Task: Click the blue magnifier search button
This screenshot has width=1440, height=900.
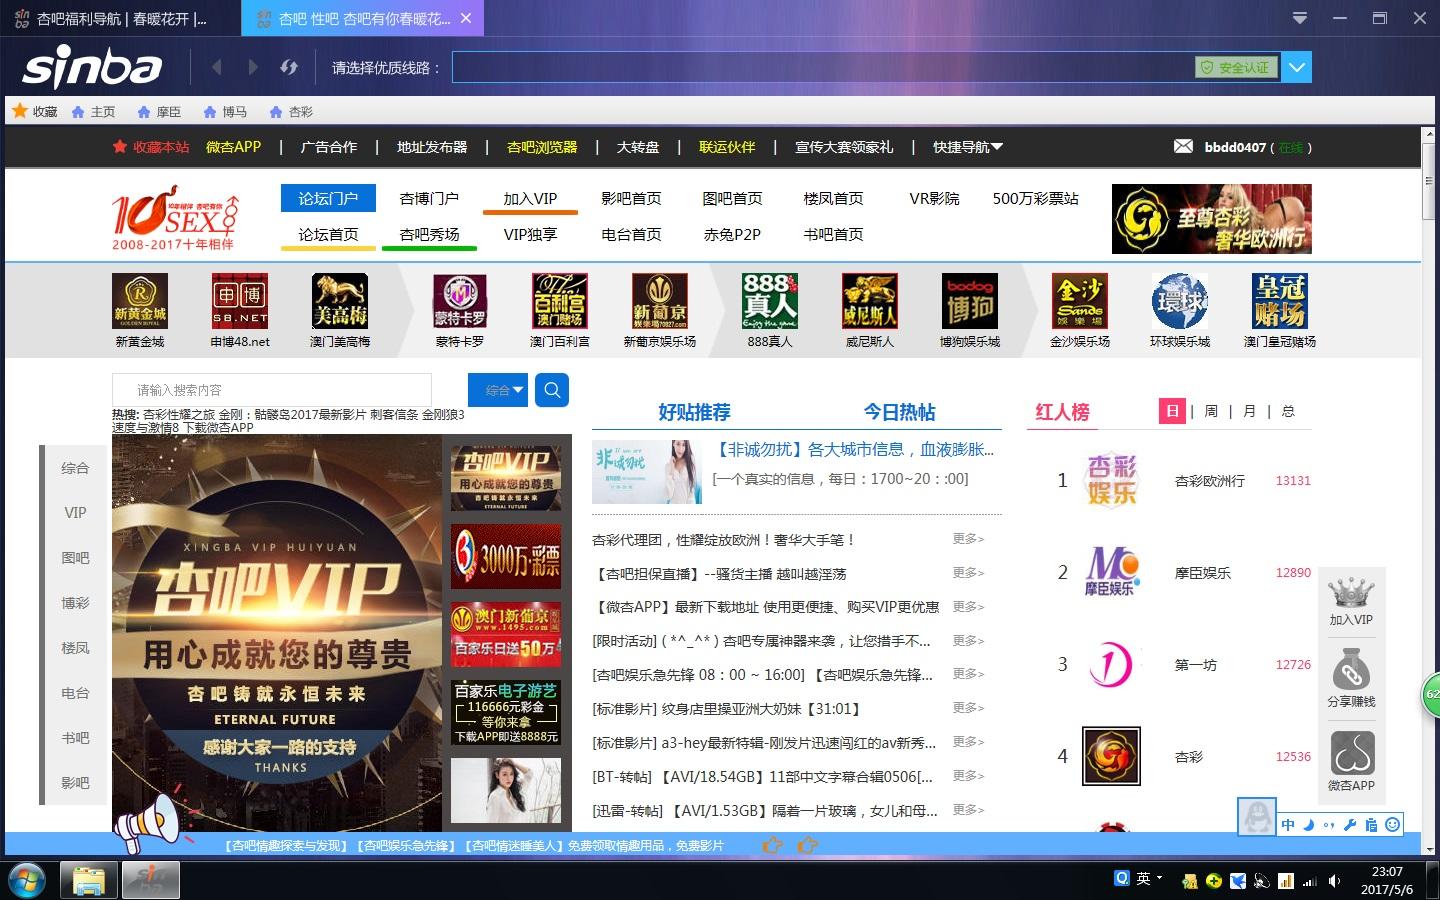Action: [x=552, y=390]
